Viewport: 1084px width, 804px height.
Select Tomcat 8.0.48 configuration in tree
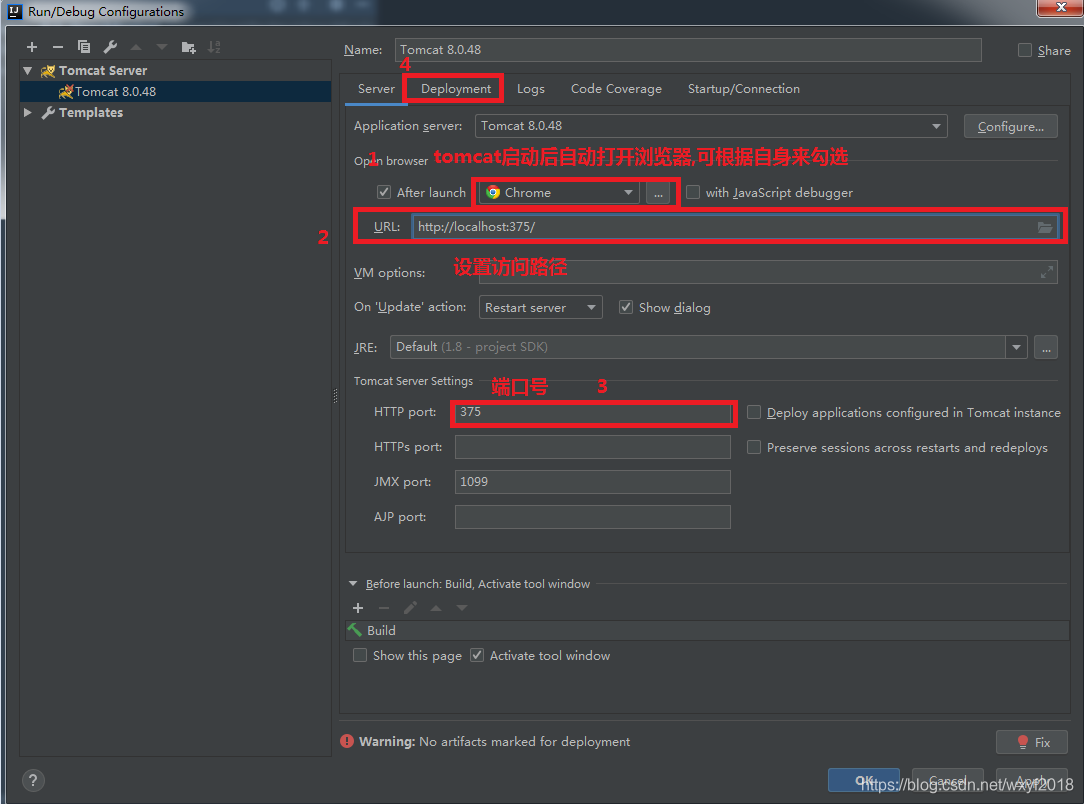click(176, 91)
